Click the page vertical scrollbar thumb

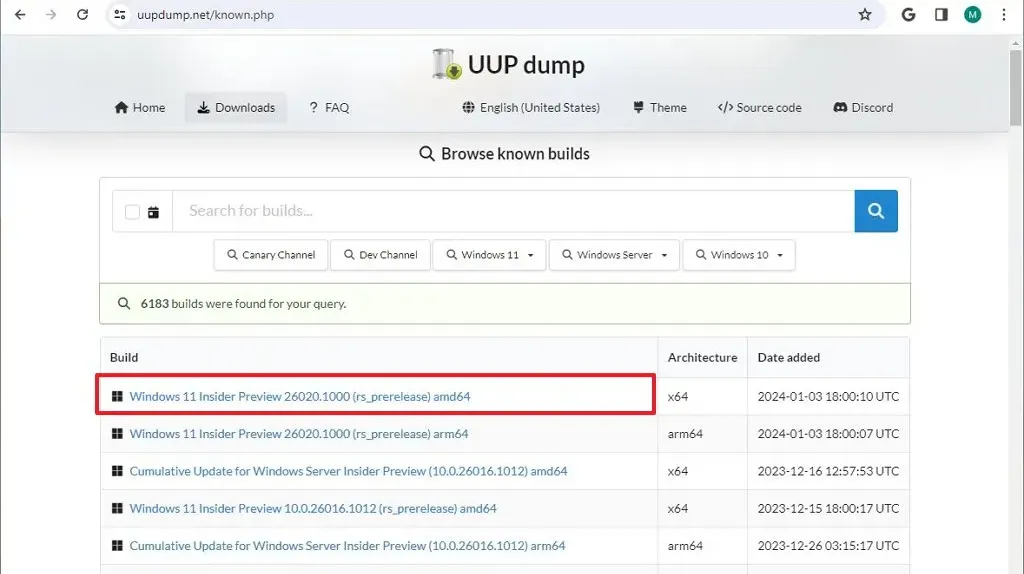1016,87
